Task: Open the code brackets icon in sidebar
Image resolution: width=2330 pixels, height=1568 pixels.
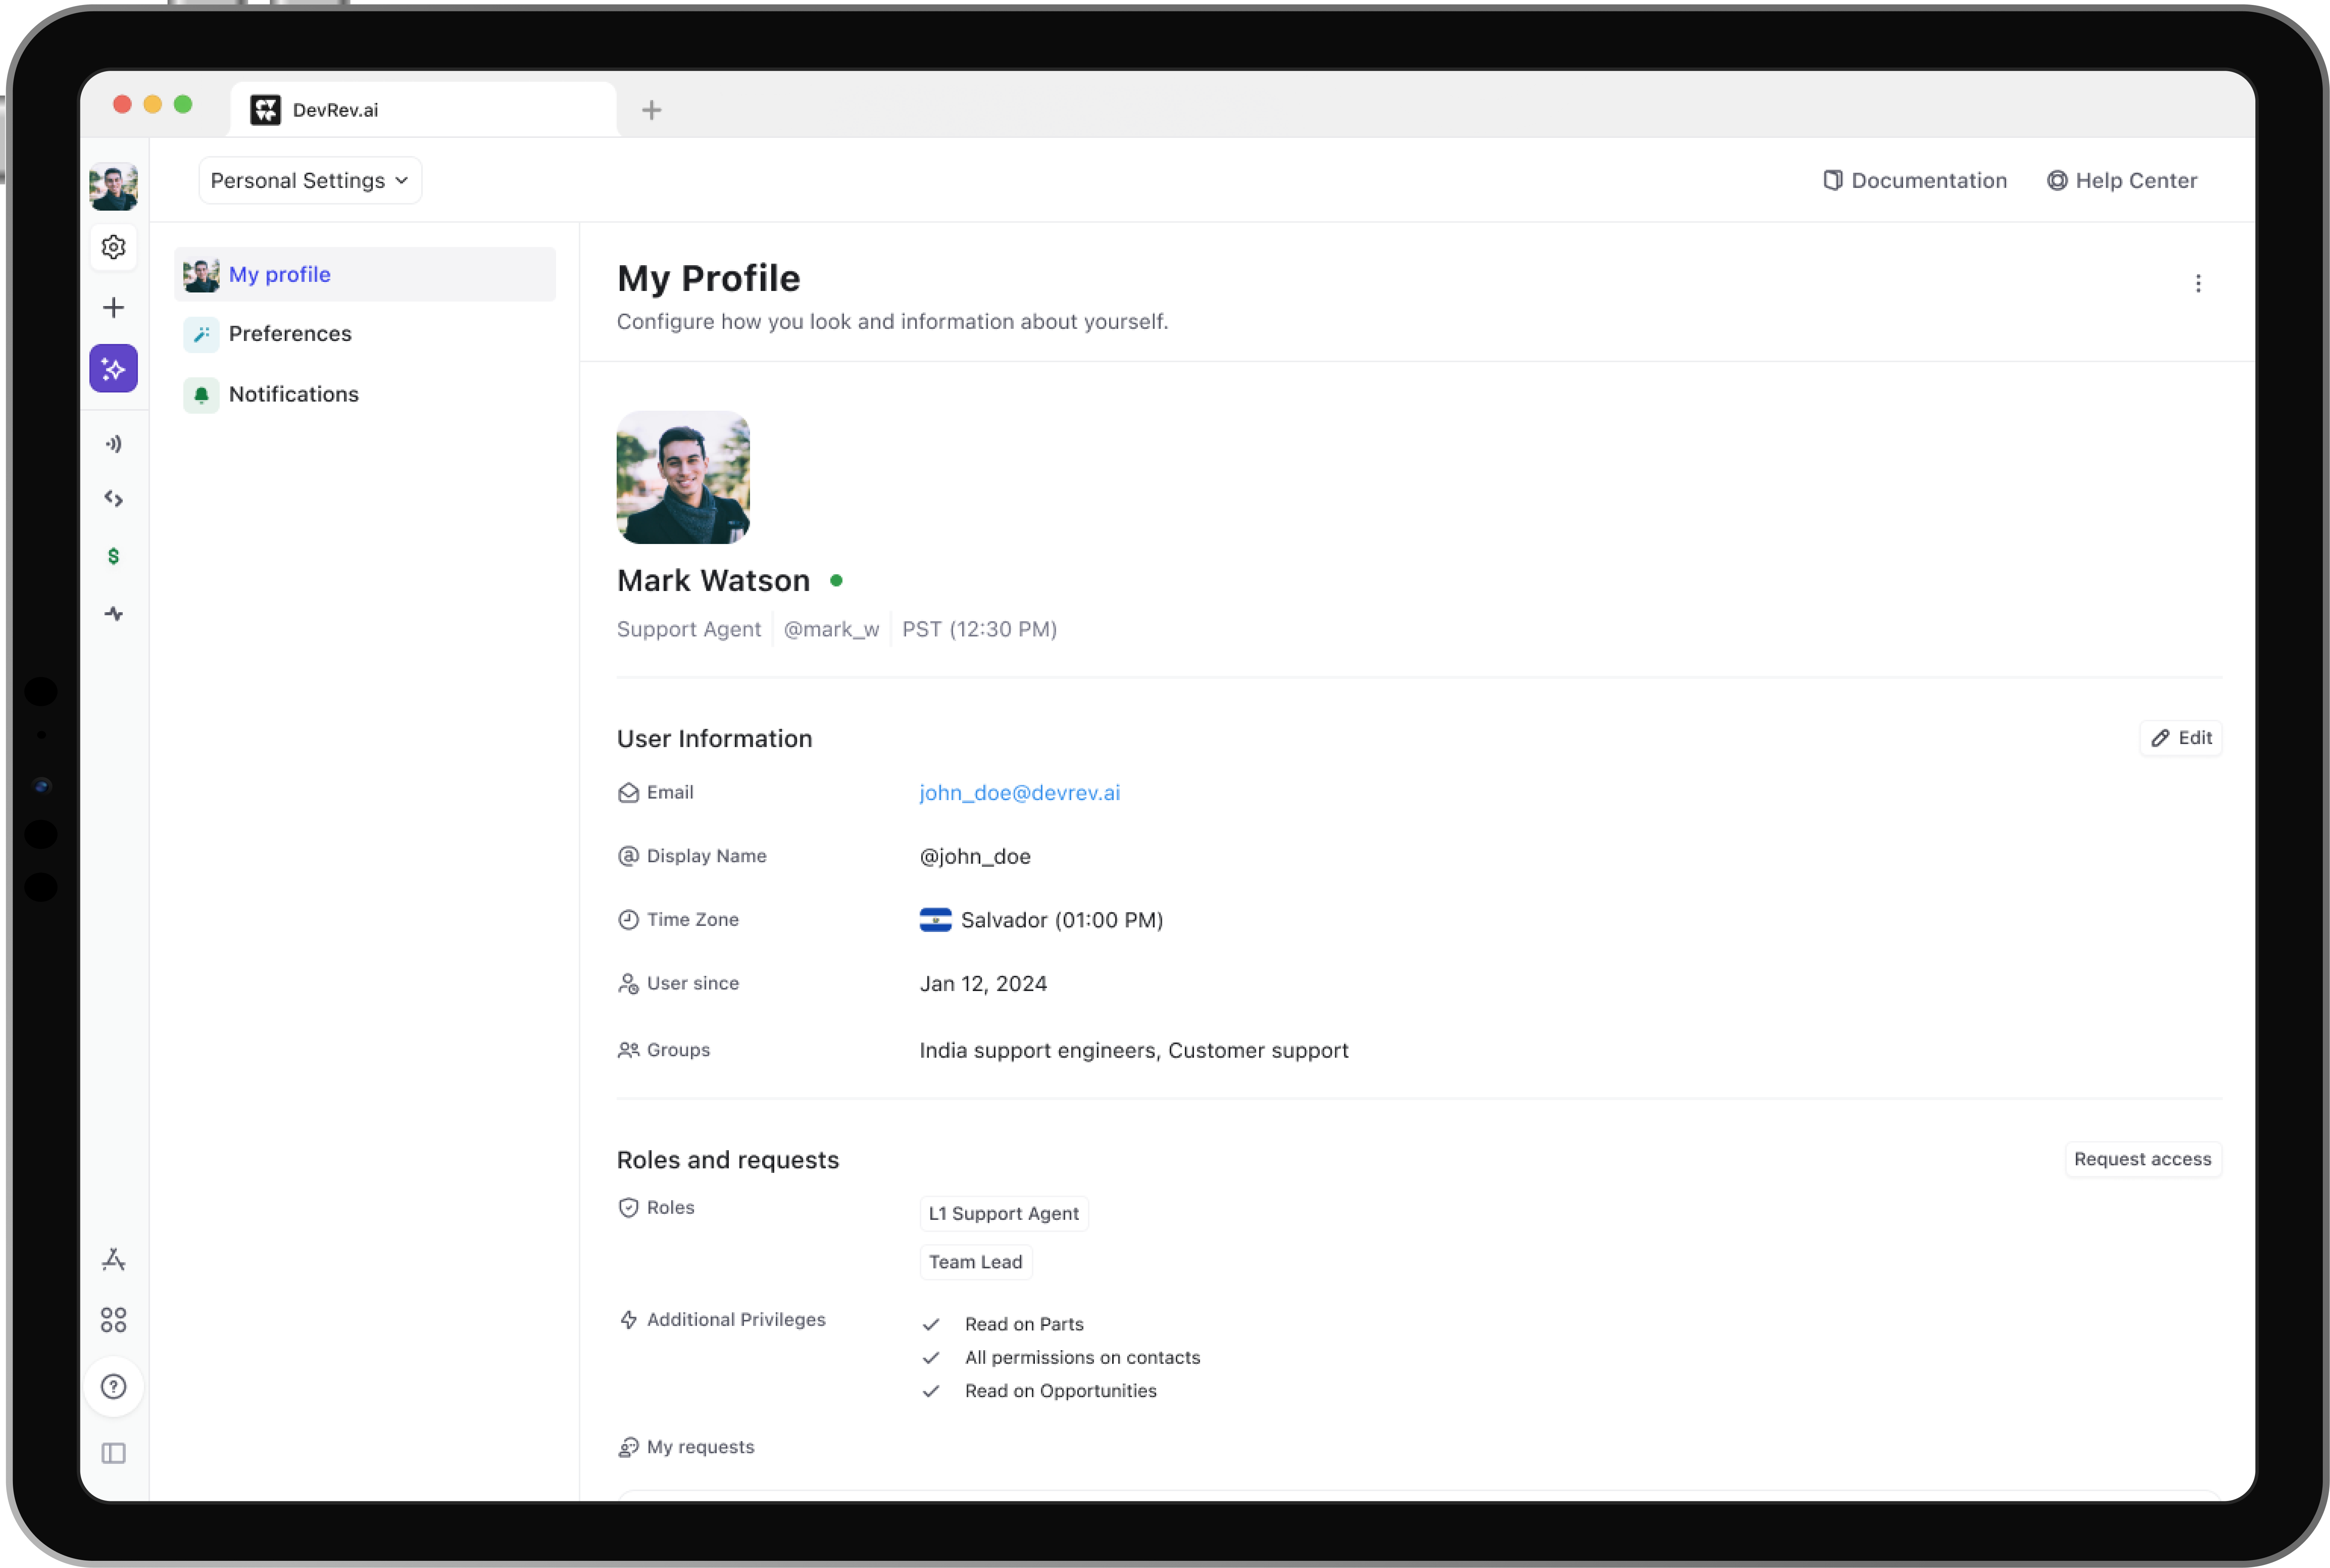Action: click(114, 499)
